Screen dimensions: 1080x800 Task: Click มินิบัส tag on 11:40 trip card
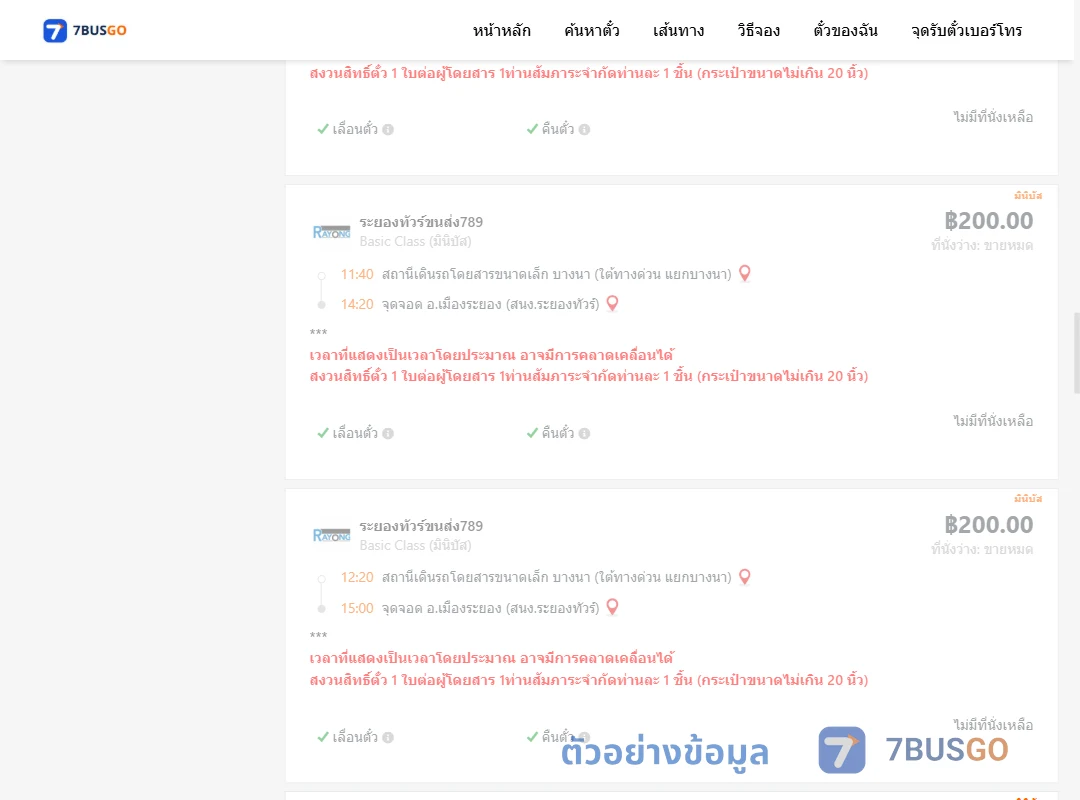(1028, 196)
